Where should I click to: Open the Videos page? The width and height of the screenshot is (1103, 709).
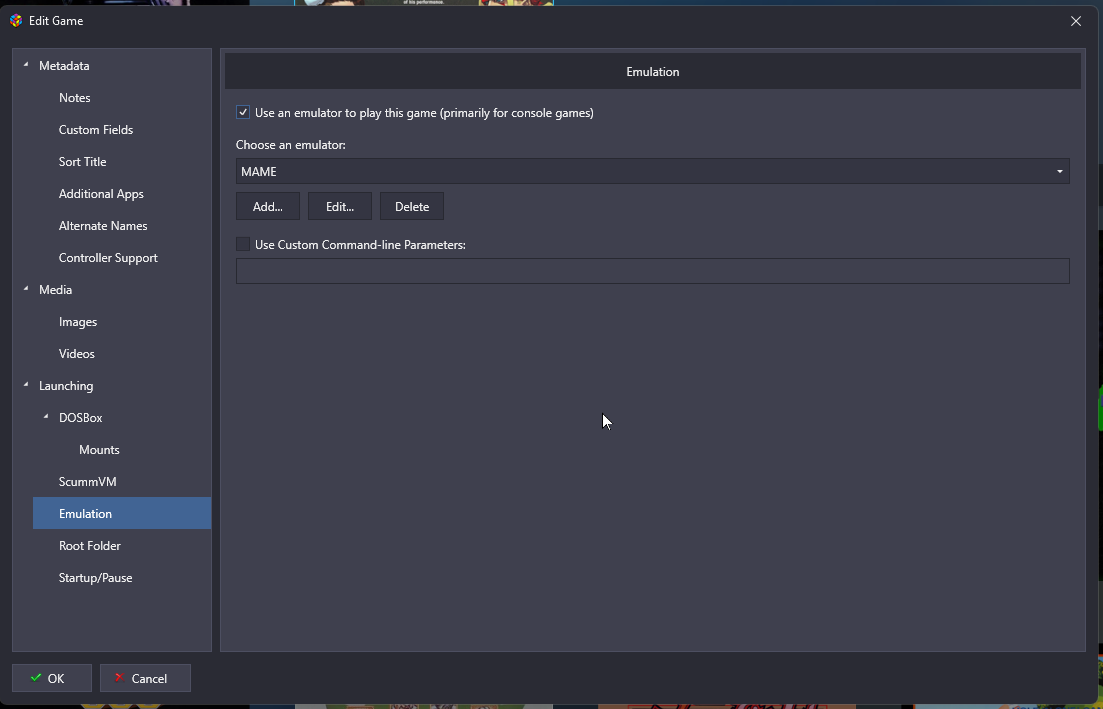pos(77,354)
